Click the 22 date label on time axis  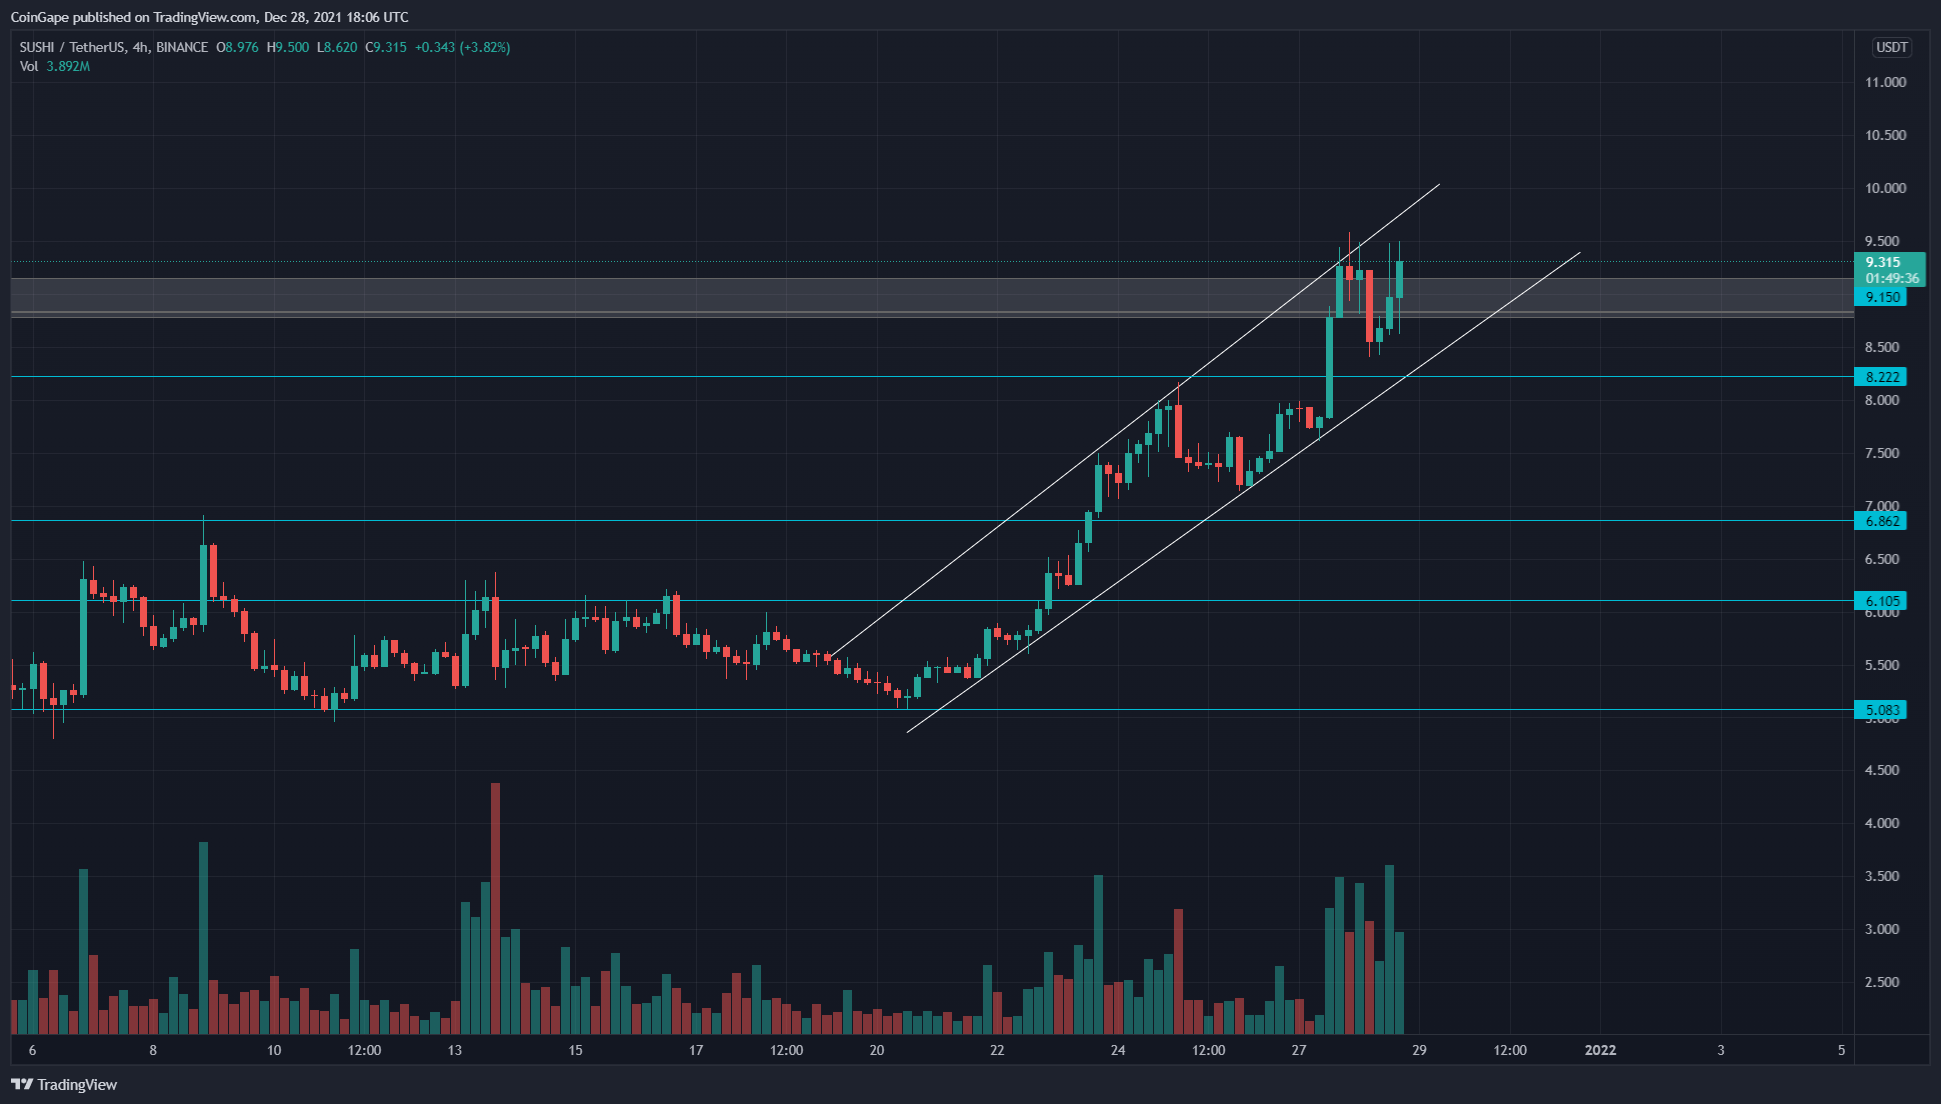point(997,1050)
